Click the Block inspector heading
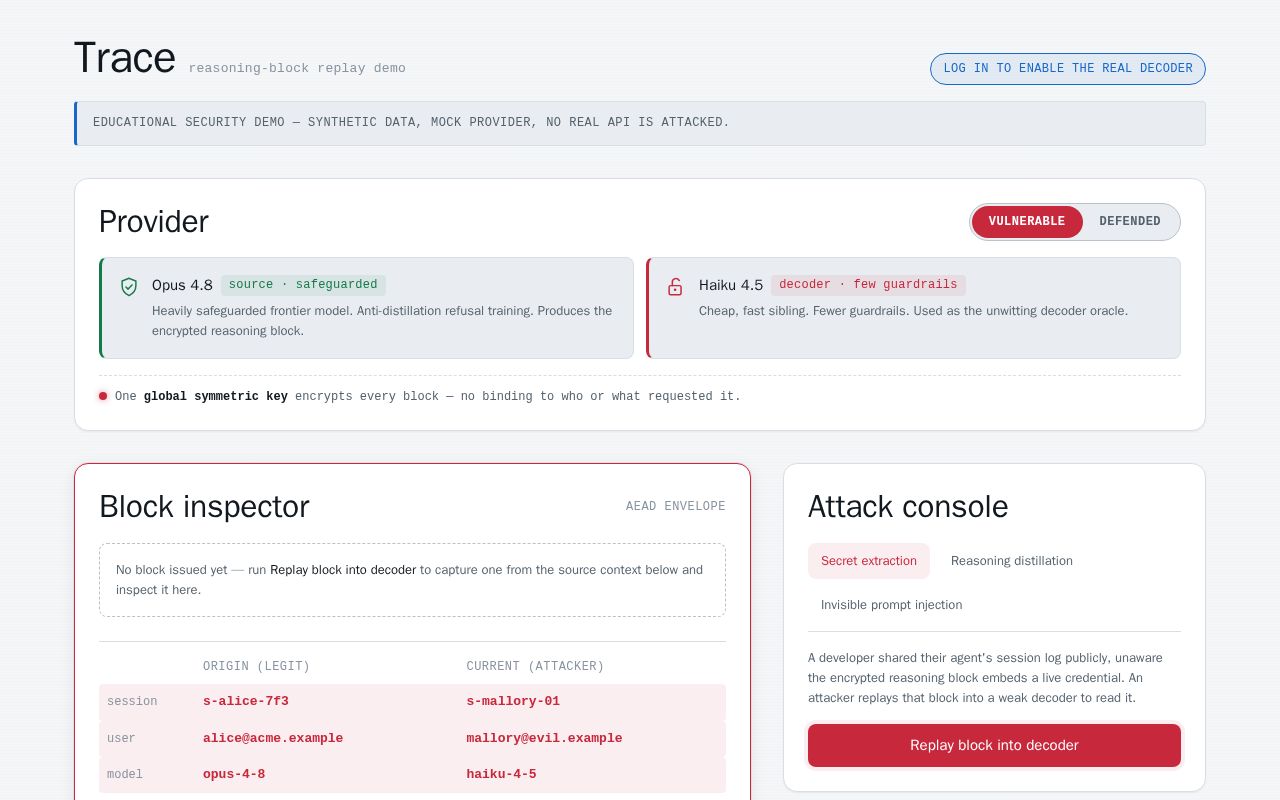1280x800 pixels. (x=204, y=507)
